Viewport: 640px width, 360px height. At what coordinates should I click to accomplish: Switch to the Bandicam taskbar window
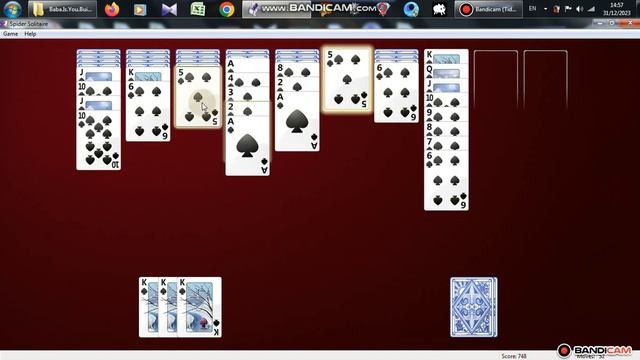tap(489, 9)
